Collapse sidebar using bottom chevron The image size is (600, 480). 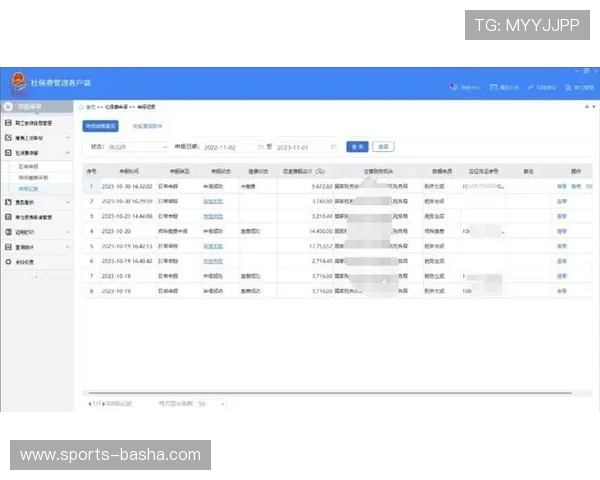point(36,277)
